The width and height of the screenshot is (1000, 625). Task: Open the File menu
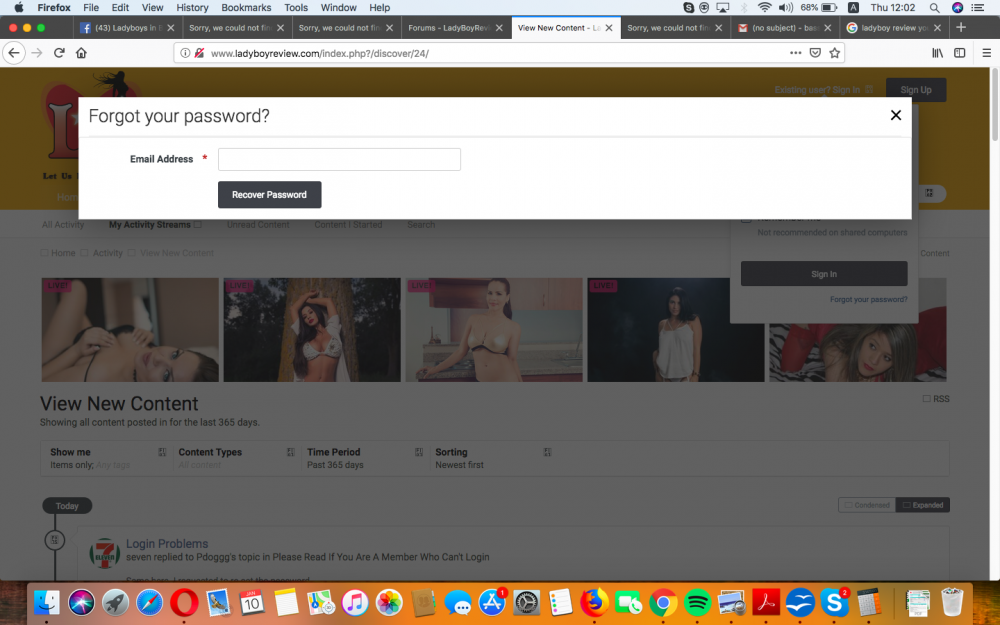[91, 8]
